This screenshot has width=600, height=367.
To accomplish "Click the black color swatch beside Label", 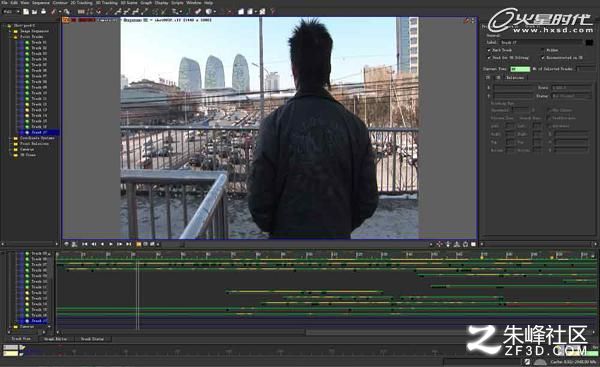I will (x=589, y=42).
